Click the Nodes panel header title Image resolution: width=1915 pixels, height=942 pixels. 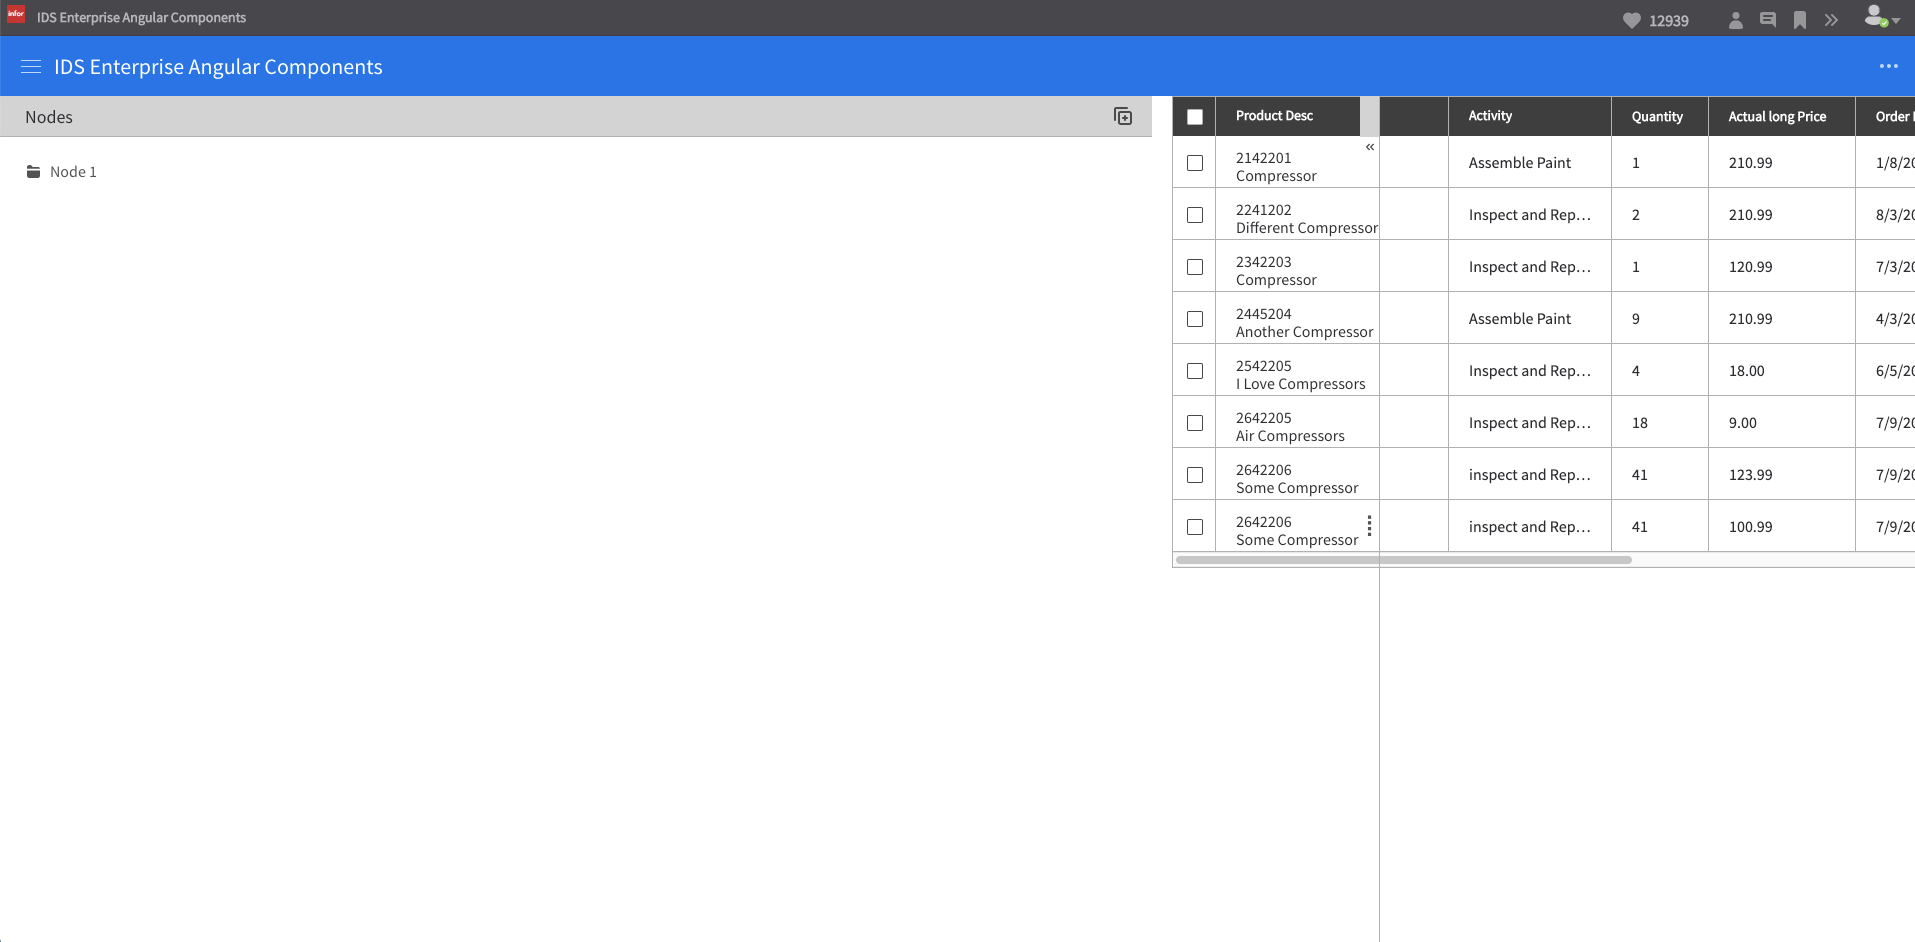coord(49,117)
